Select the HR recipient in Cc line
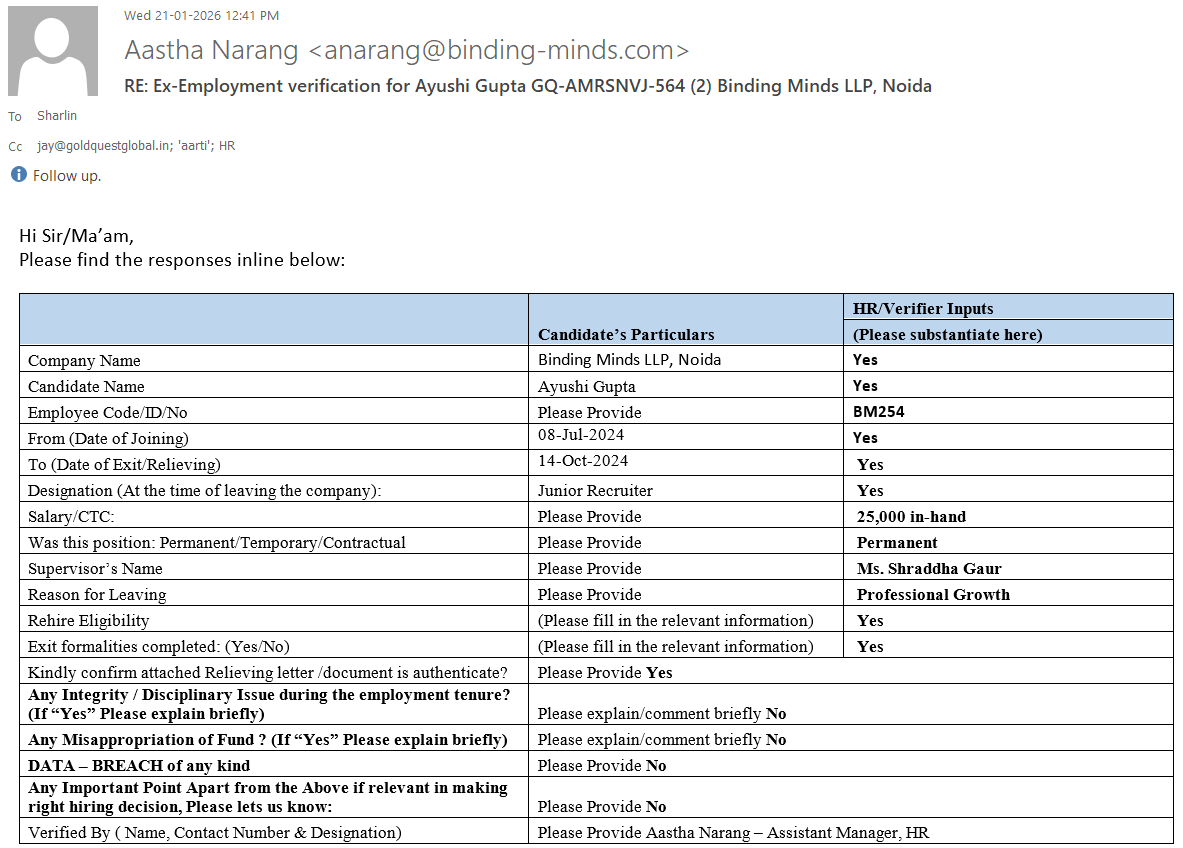 pos(227,146)
